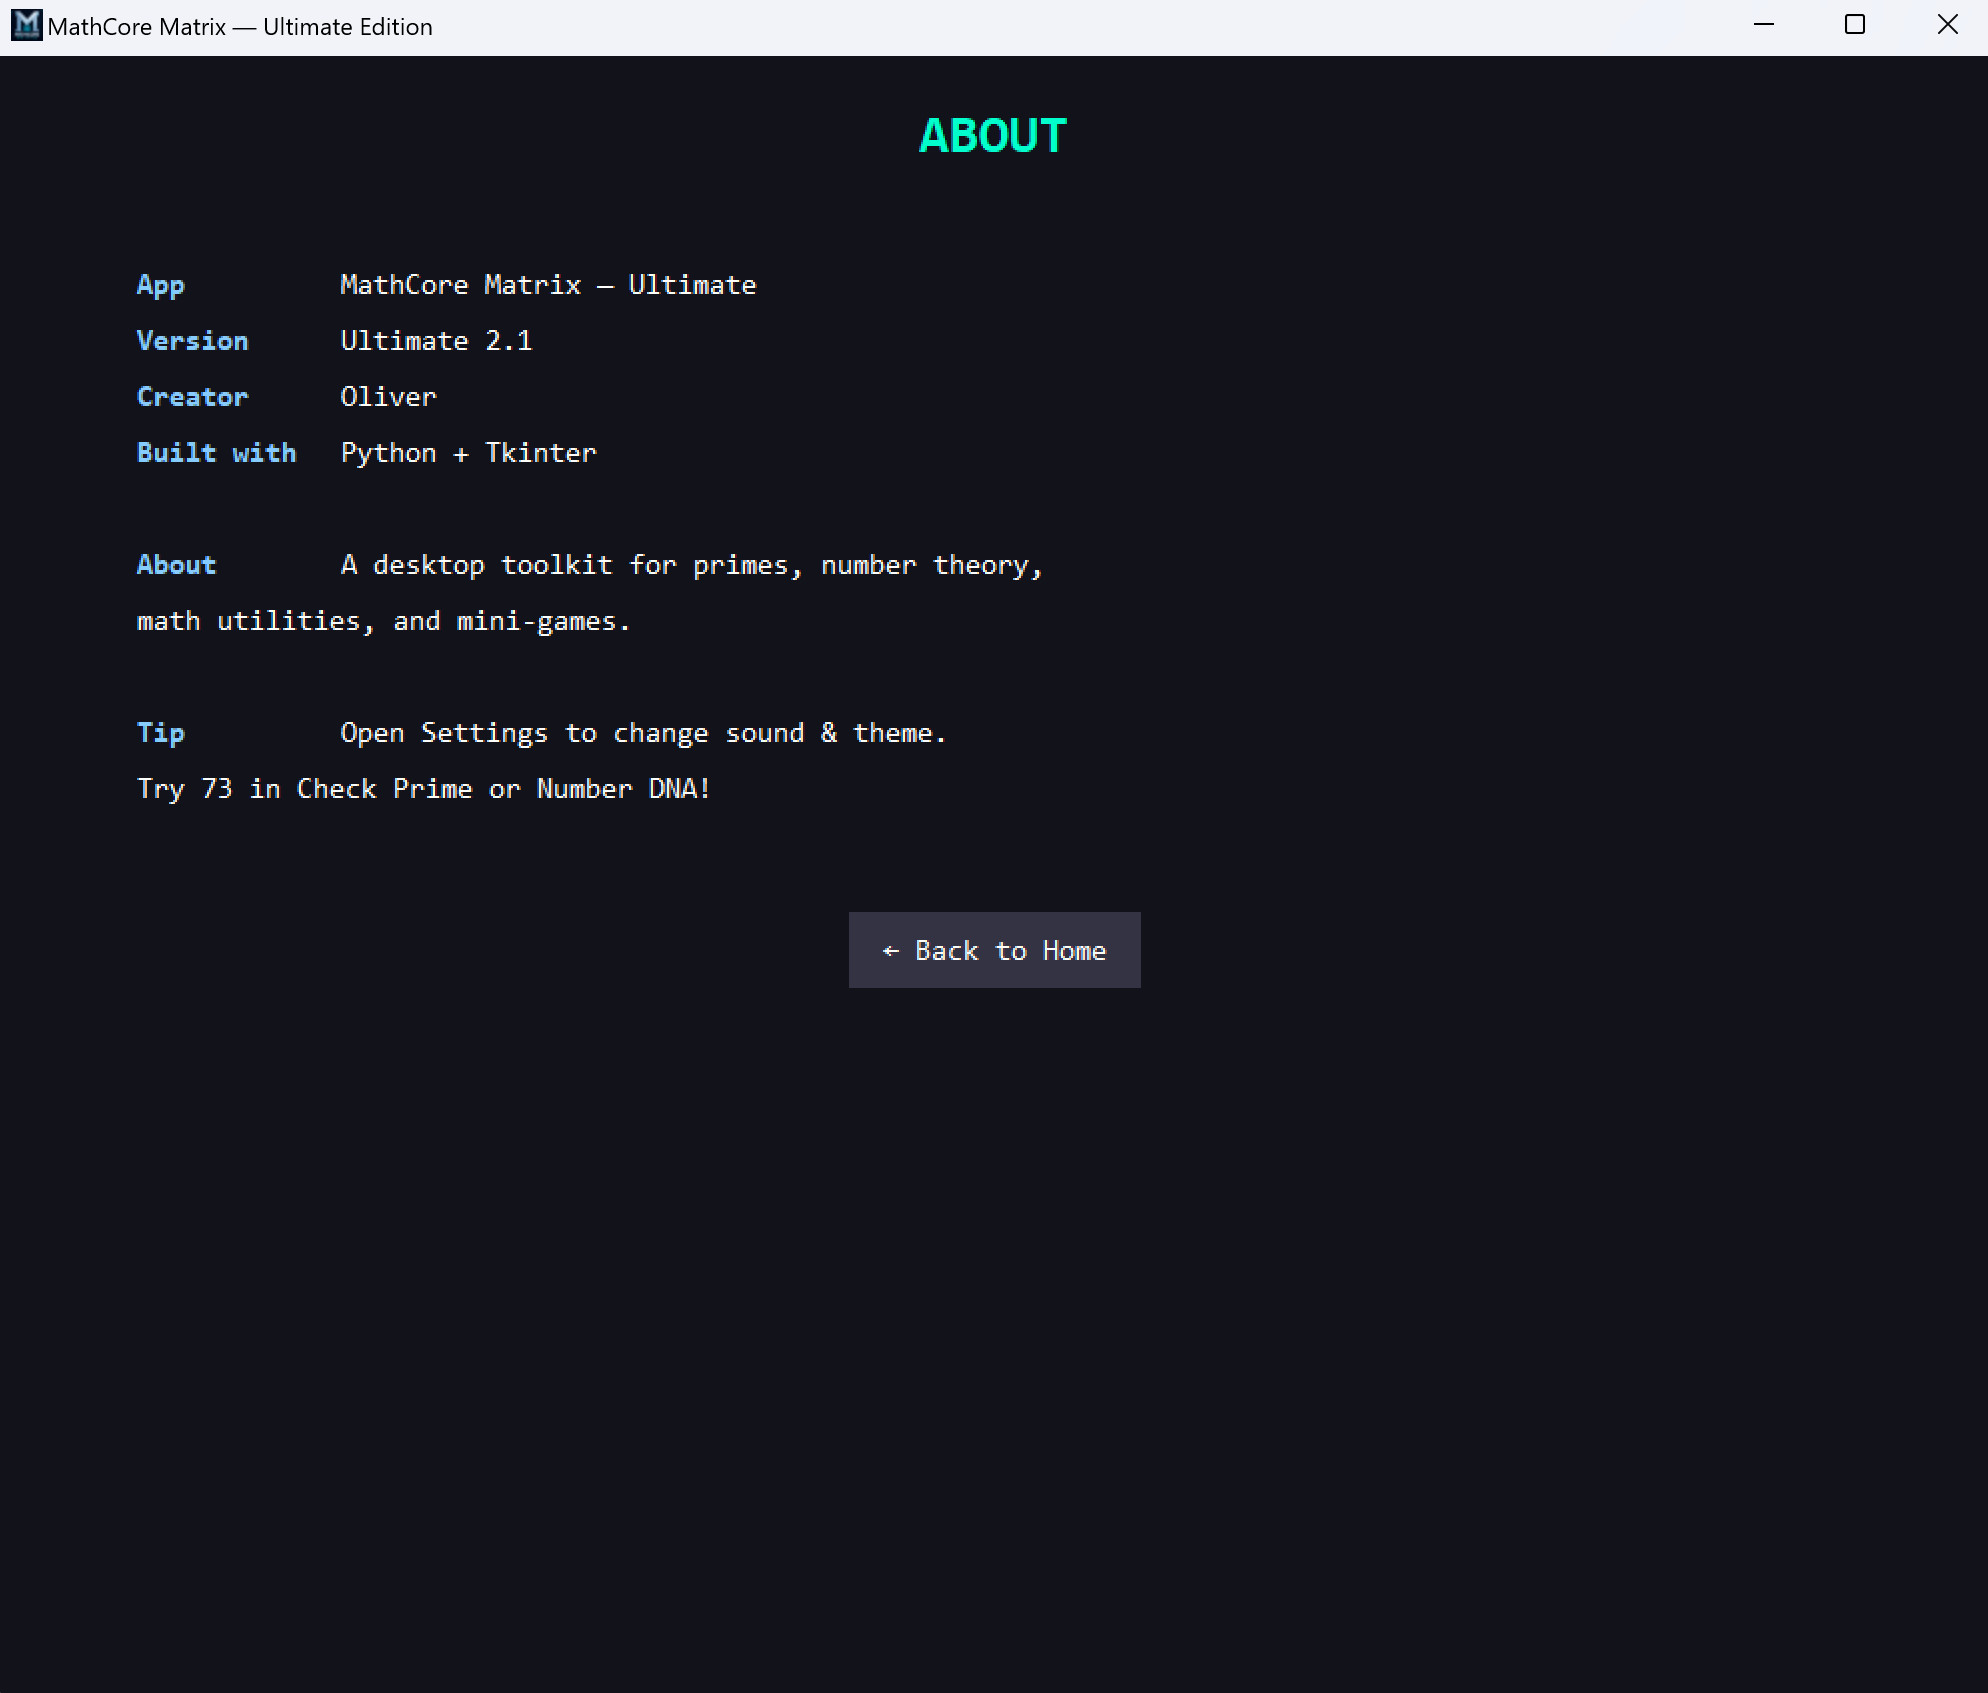Click the creator name 'Oliver'
Screen dimensions: 1988x1693
coord(388,397)
